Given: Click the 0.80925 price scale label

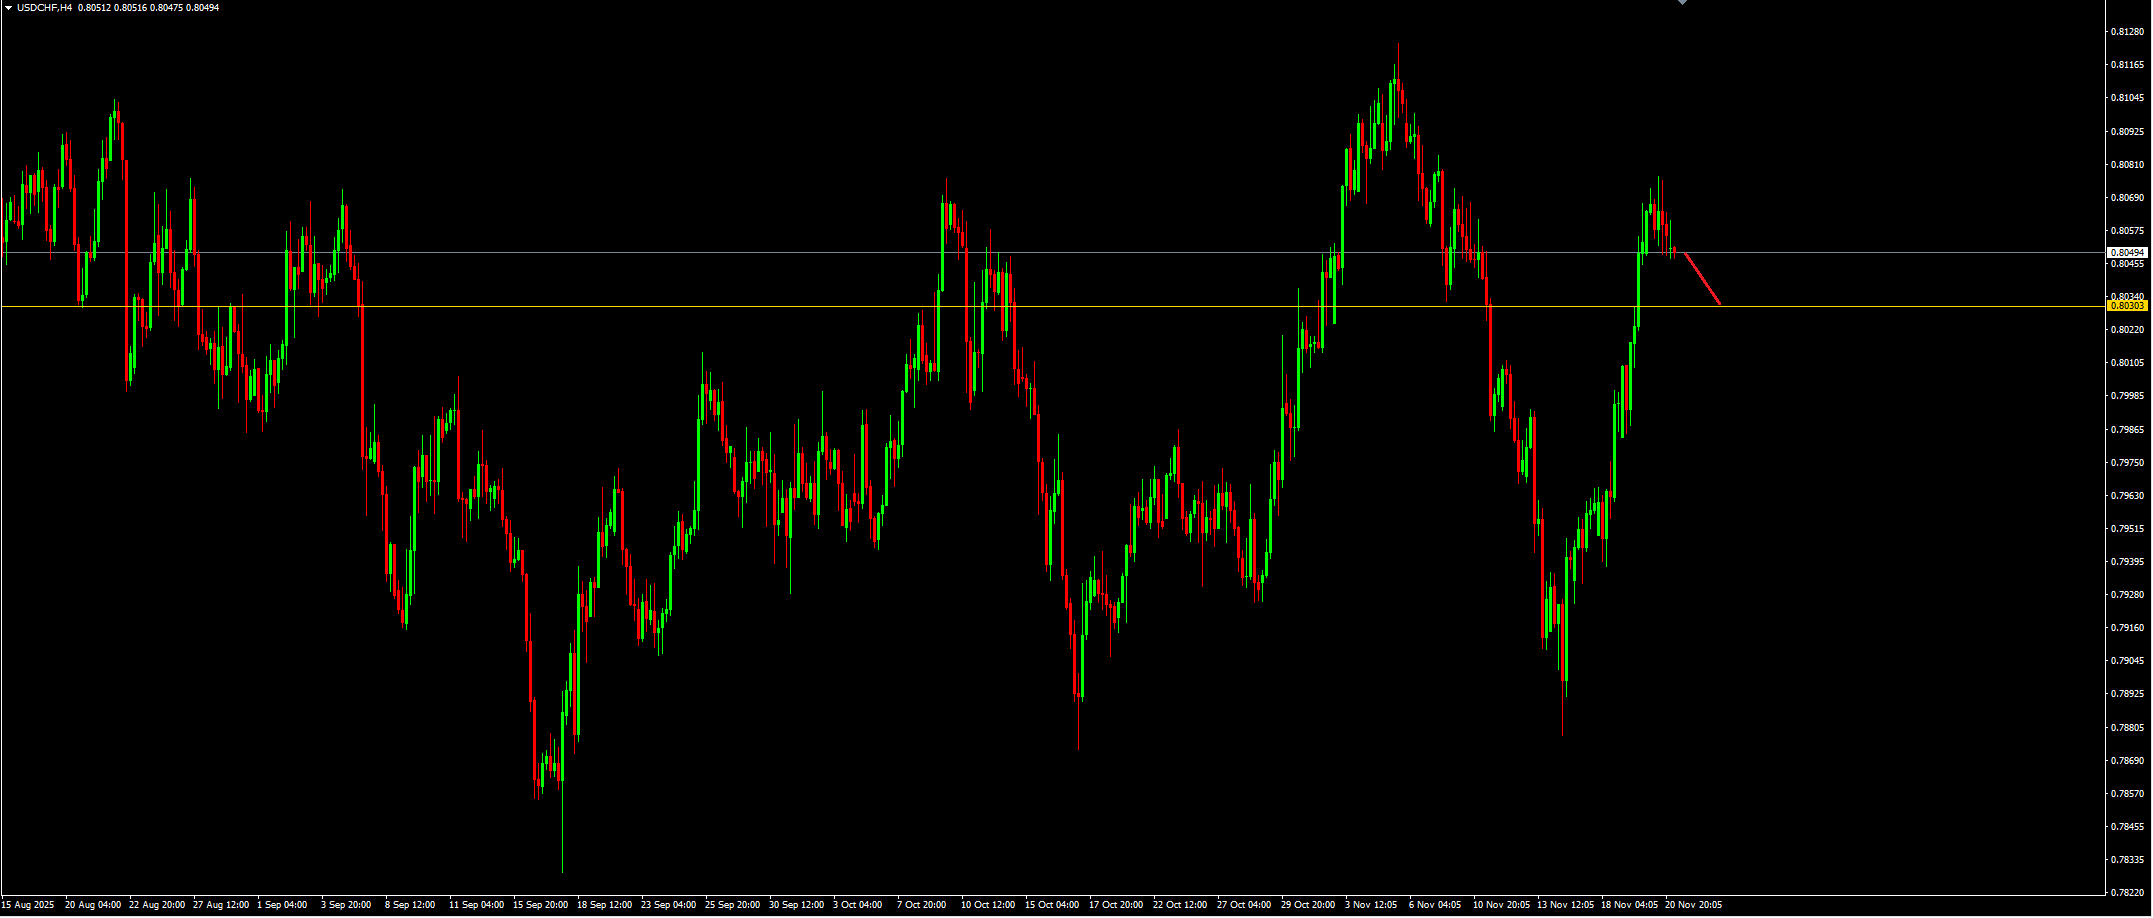Looking at the screenshot, I should click(x=2127, y=131).
